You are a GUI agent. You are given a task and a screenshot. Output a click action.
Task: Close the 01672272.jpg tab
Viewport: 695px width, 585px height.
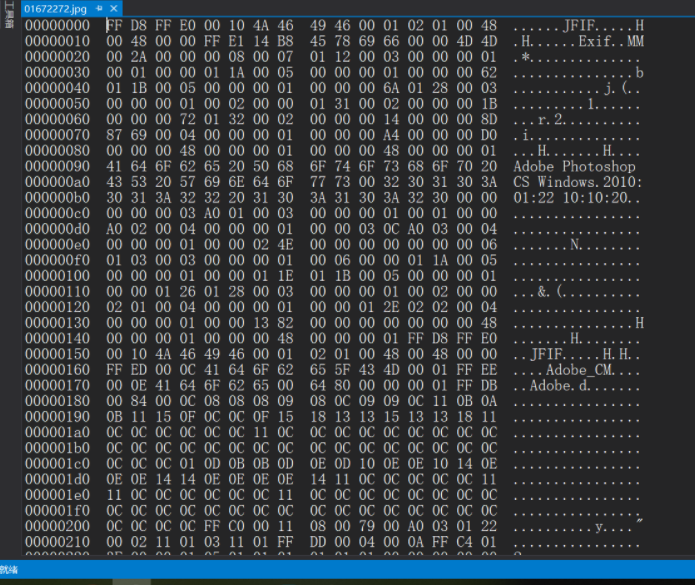tap(114, 8)
